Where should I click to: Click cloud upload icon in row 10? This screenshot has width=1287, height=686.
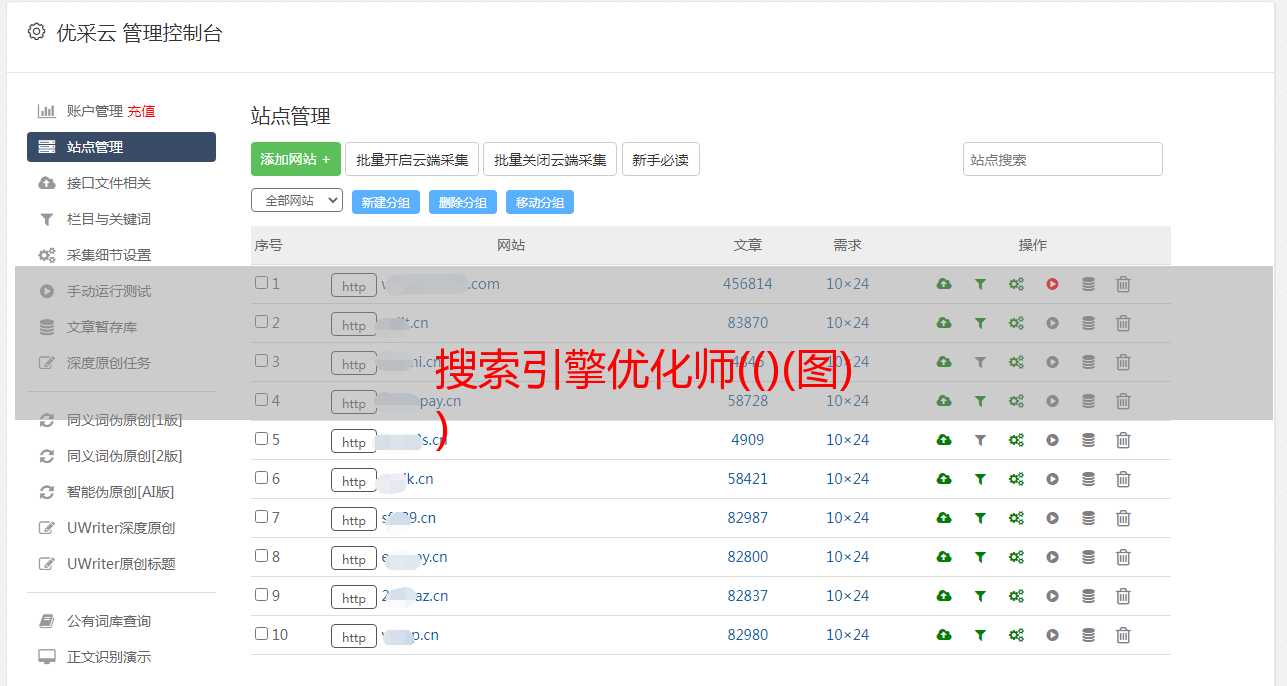[944, 635]
